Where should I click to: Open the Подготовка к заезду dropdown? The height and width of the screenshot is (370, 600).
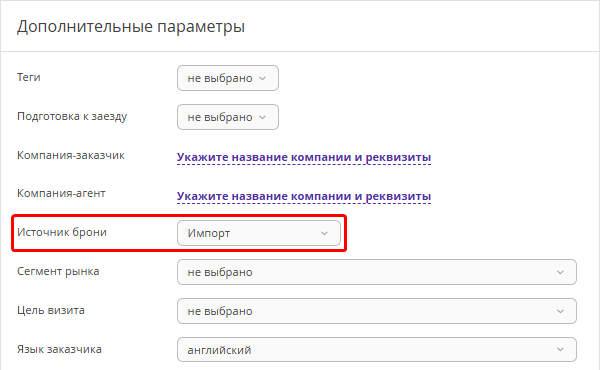point(228,117)
